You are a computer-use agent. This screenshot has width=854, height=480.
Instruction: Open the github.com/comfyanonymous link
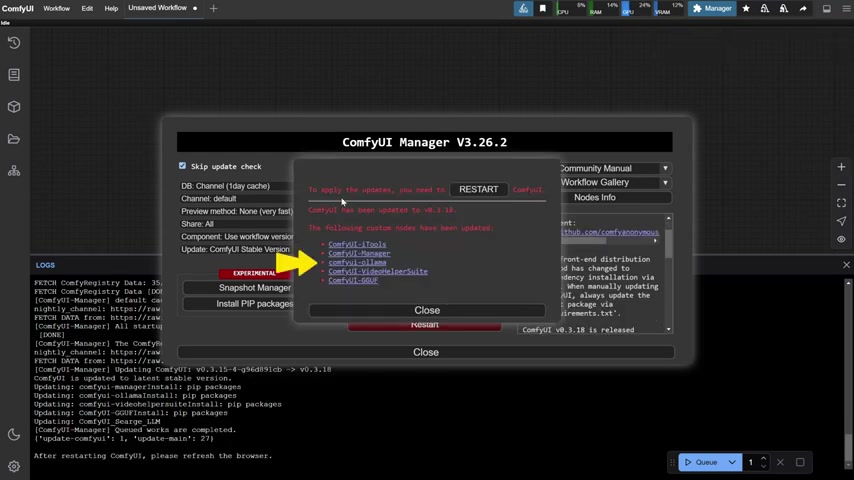pos(609,232)
